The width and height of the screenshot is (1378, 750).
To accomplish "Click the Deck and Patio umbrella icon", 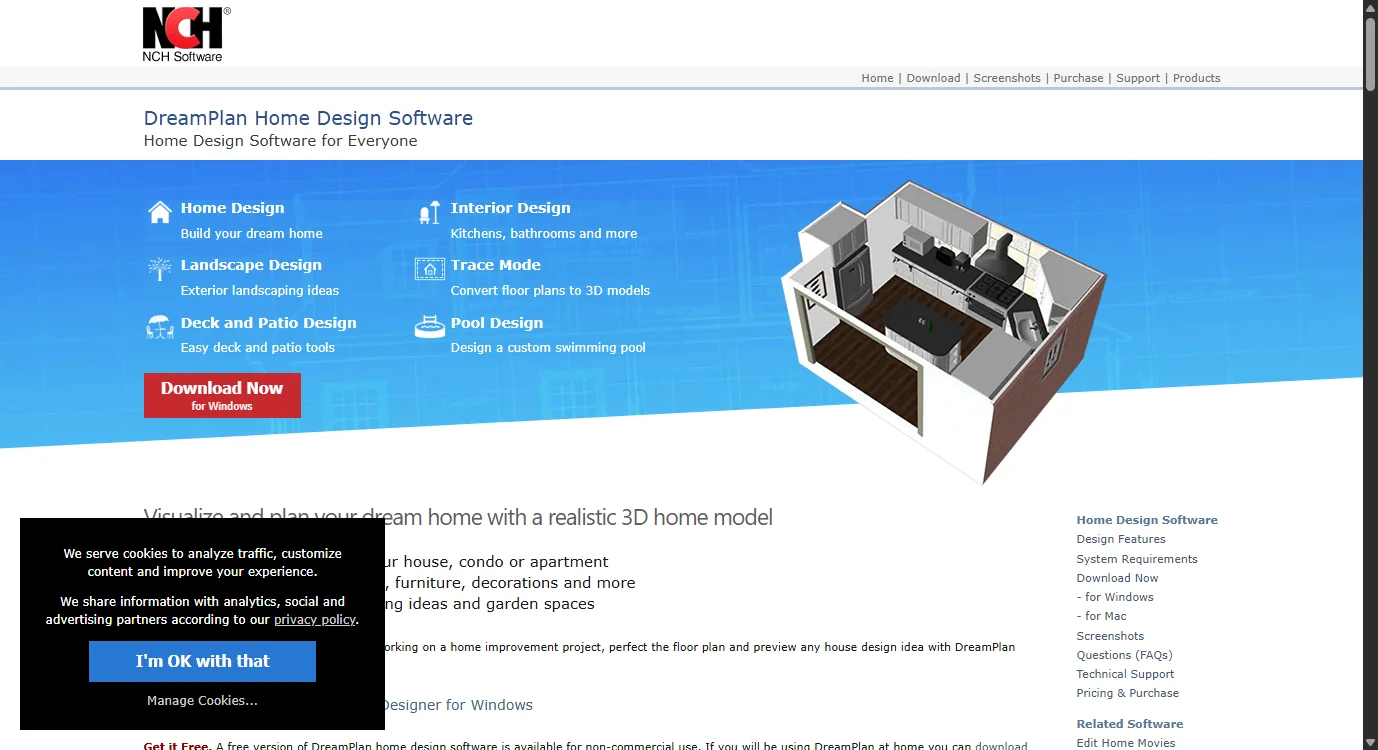I will click(x=159, y=327).
